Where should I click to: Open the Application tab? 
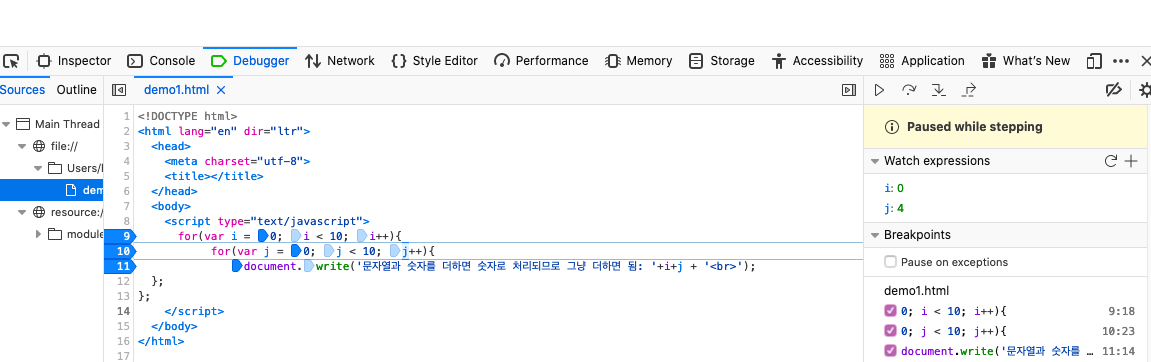[922, 60]
